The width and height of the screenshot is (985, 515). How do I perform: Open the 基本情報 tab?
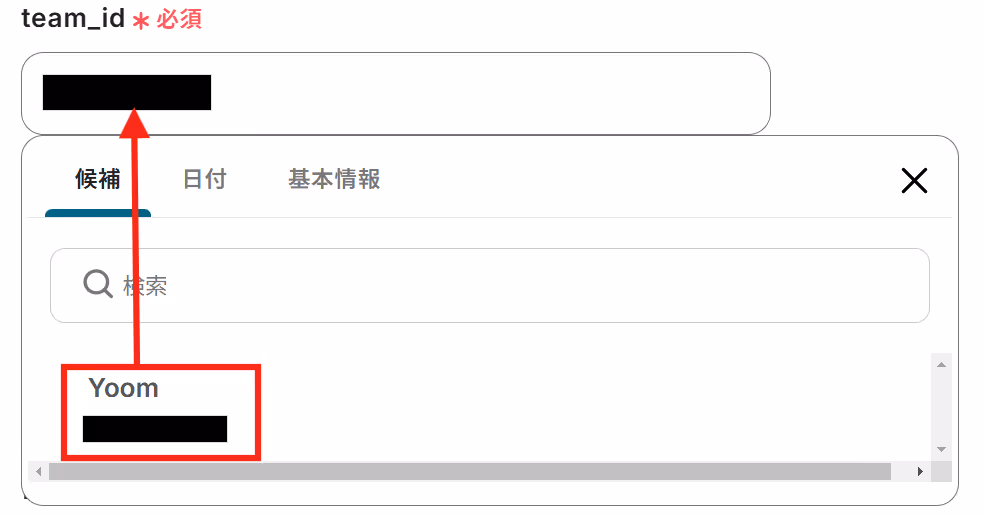coord(334,180)
